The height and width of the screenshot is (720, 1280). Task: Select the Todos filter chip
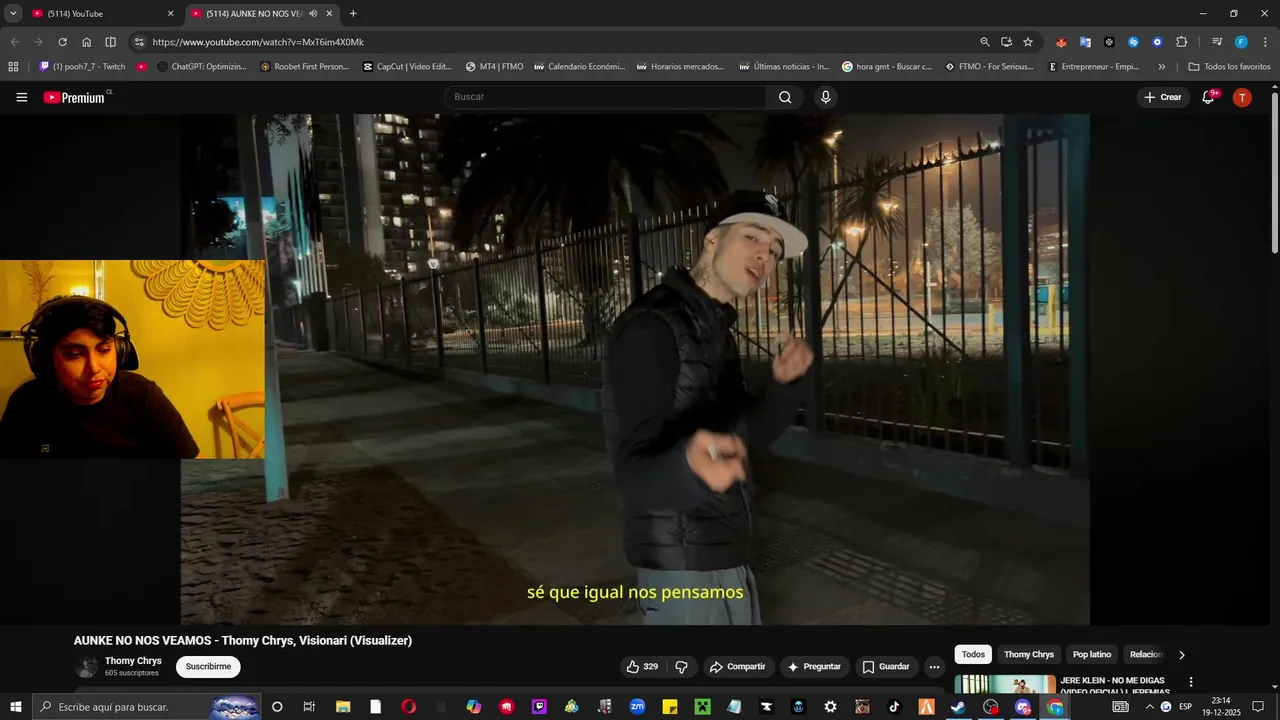(x=973, y=655)
